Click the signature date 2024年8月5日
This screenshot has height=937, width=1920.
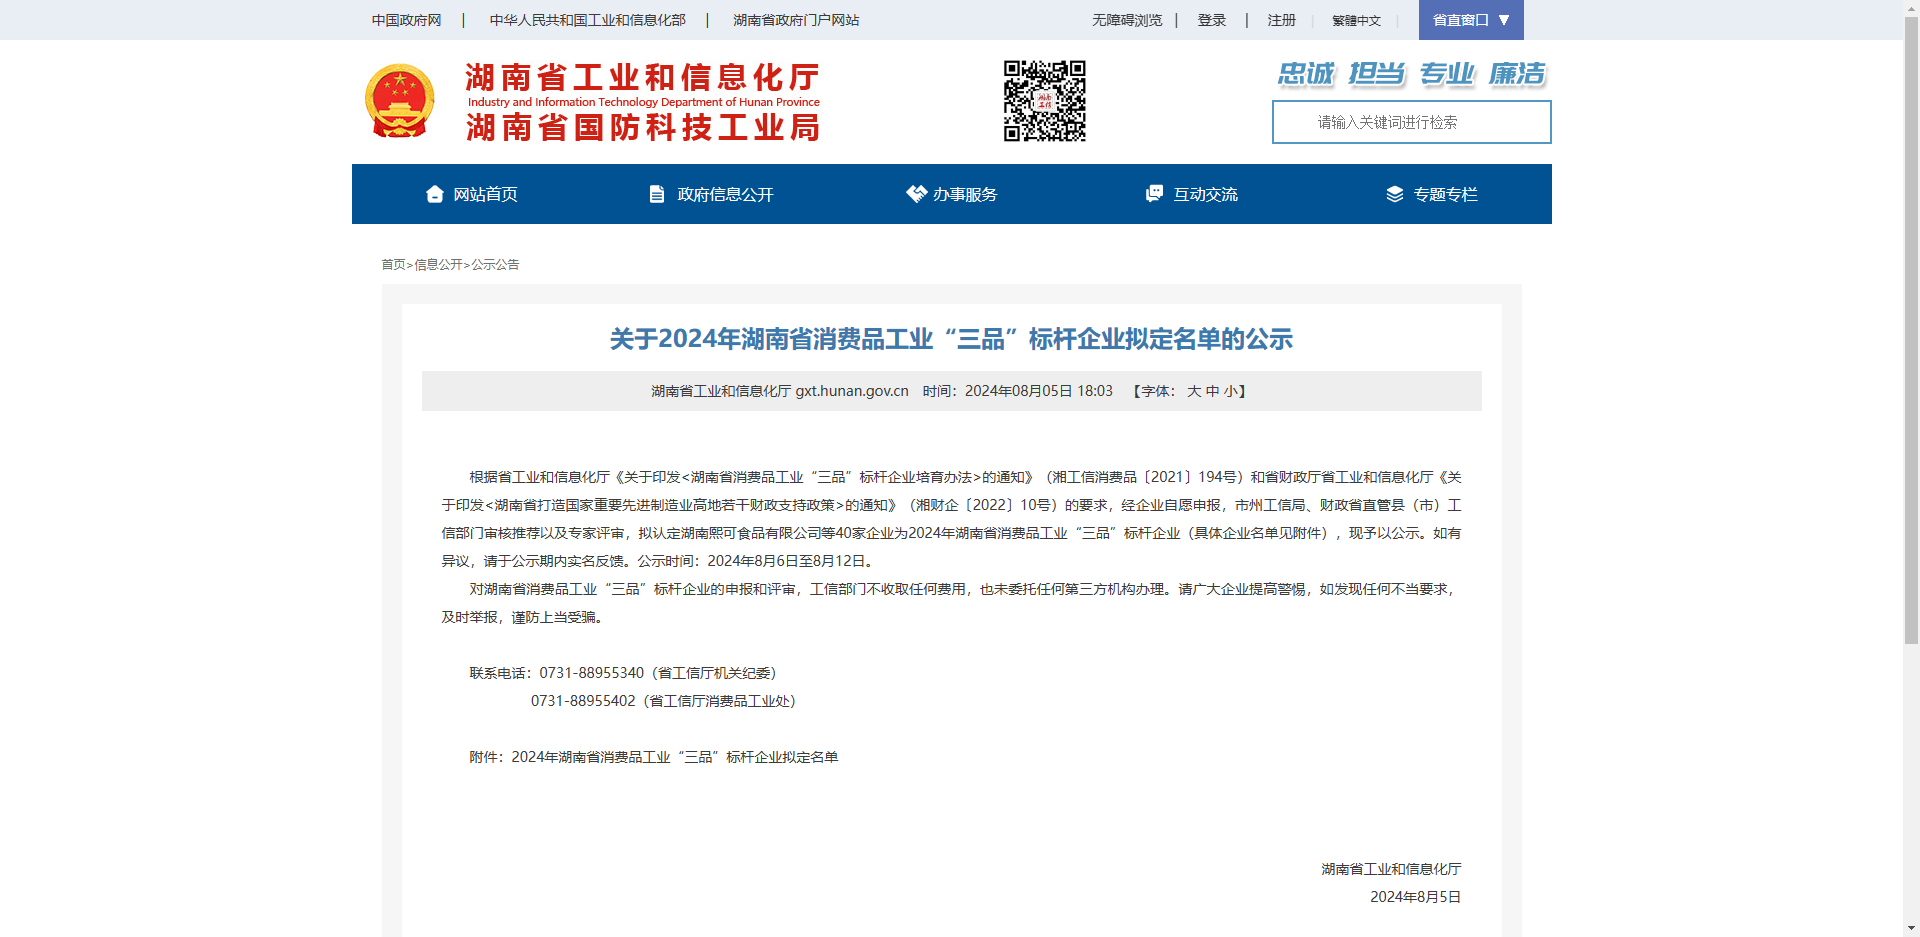tap(1415, 897)
